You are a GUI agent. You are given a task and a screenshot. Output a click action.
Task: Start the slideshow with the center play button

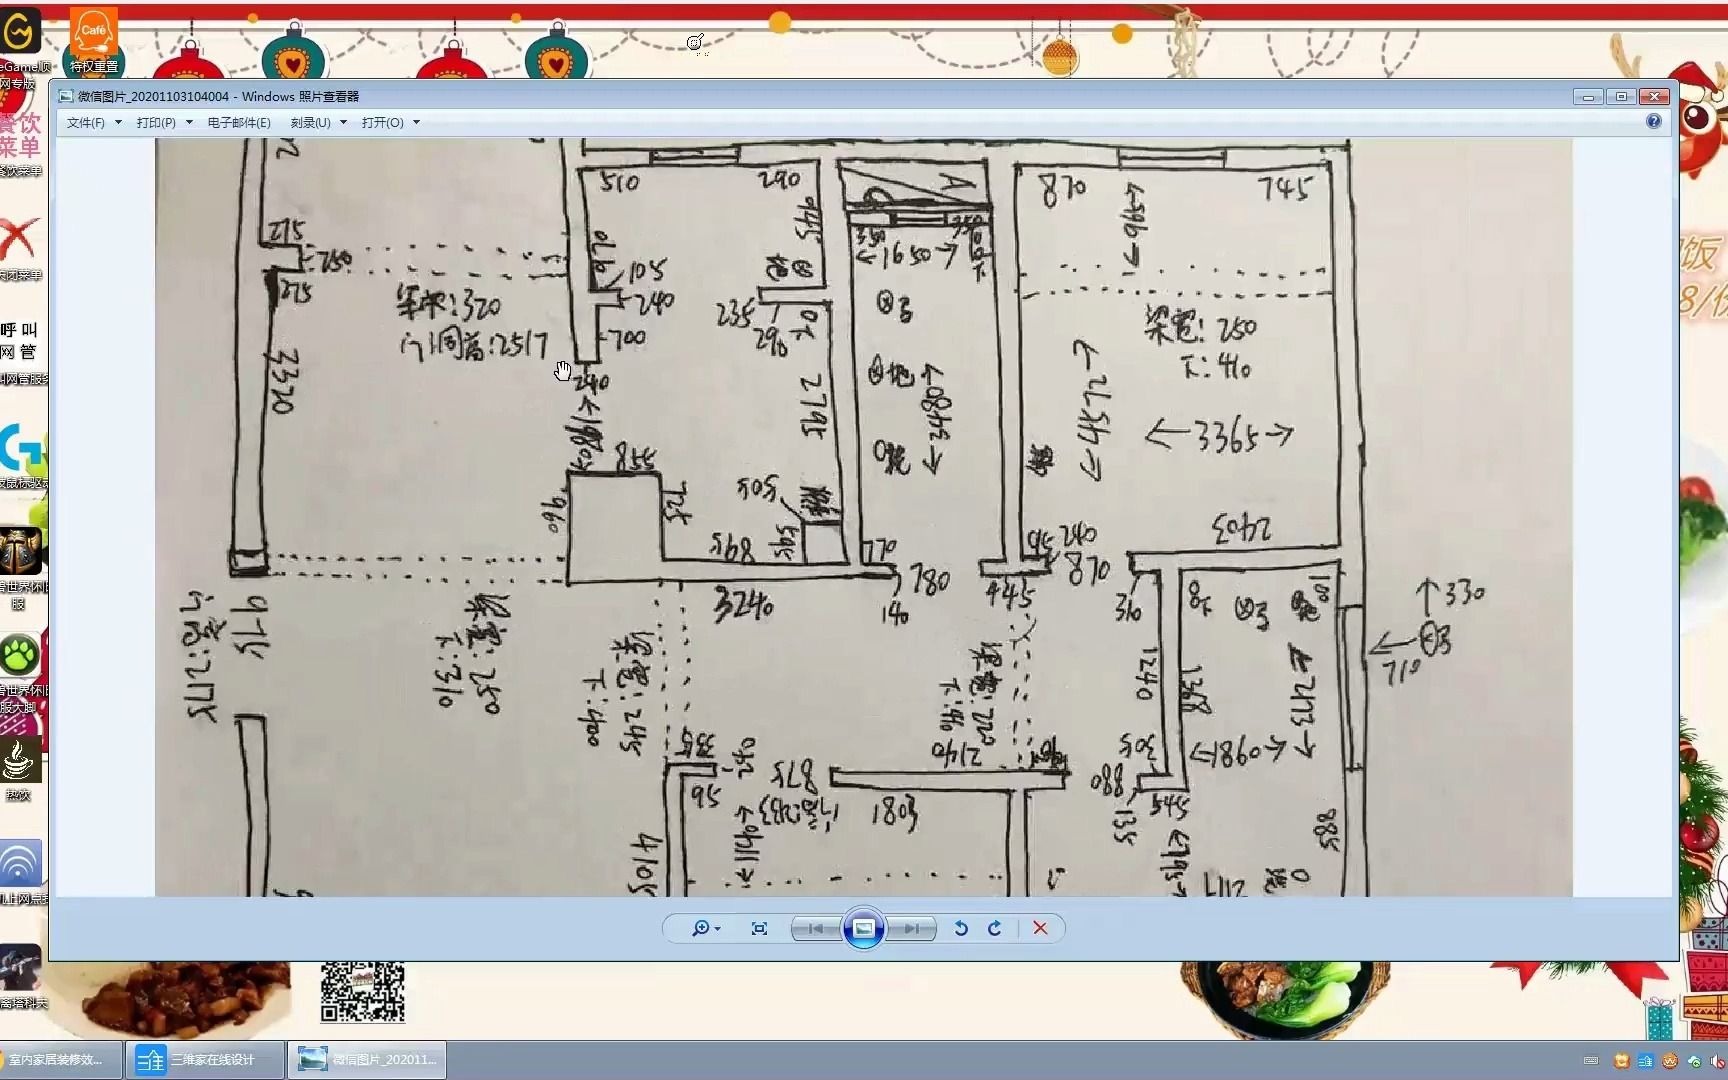pos(863,928)
